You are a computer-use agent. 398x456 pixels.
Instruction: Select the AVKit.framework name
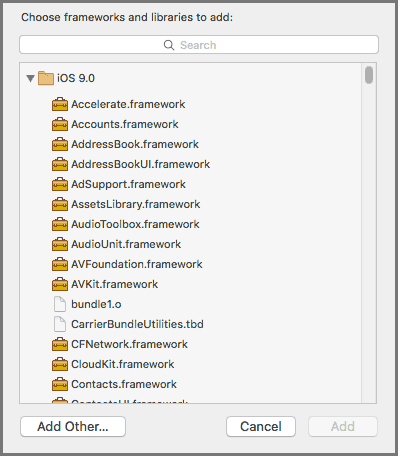[x=115, y=284]
